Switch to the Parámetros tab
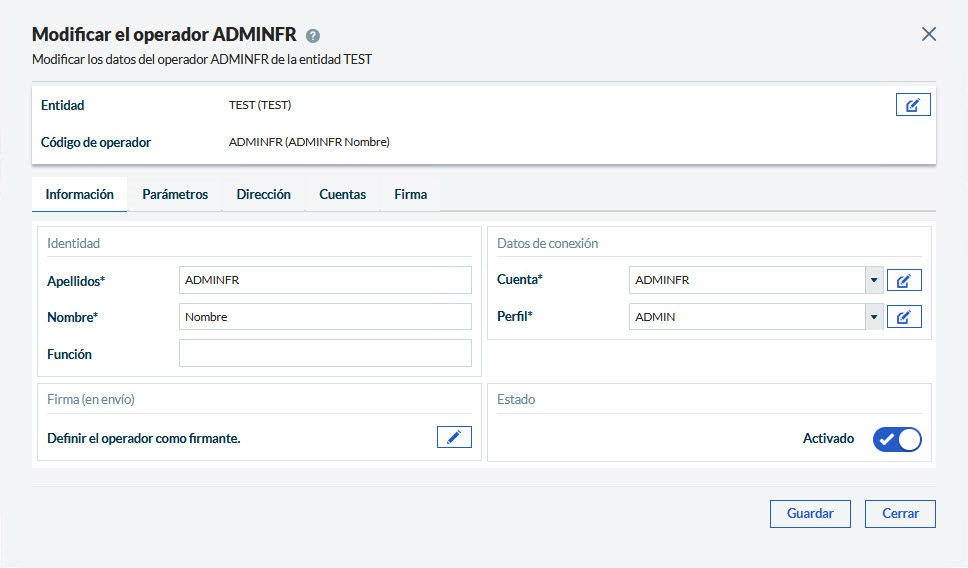The image size is (968, 568). pyautogui.click(x=175, y=195)
